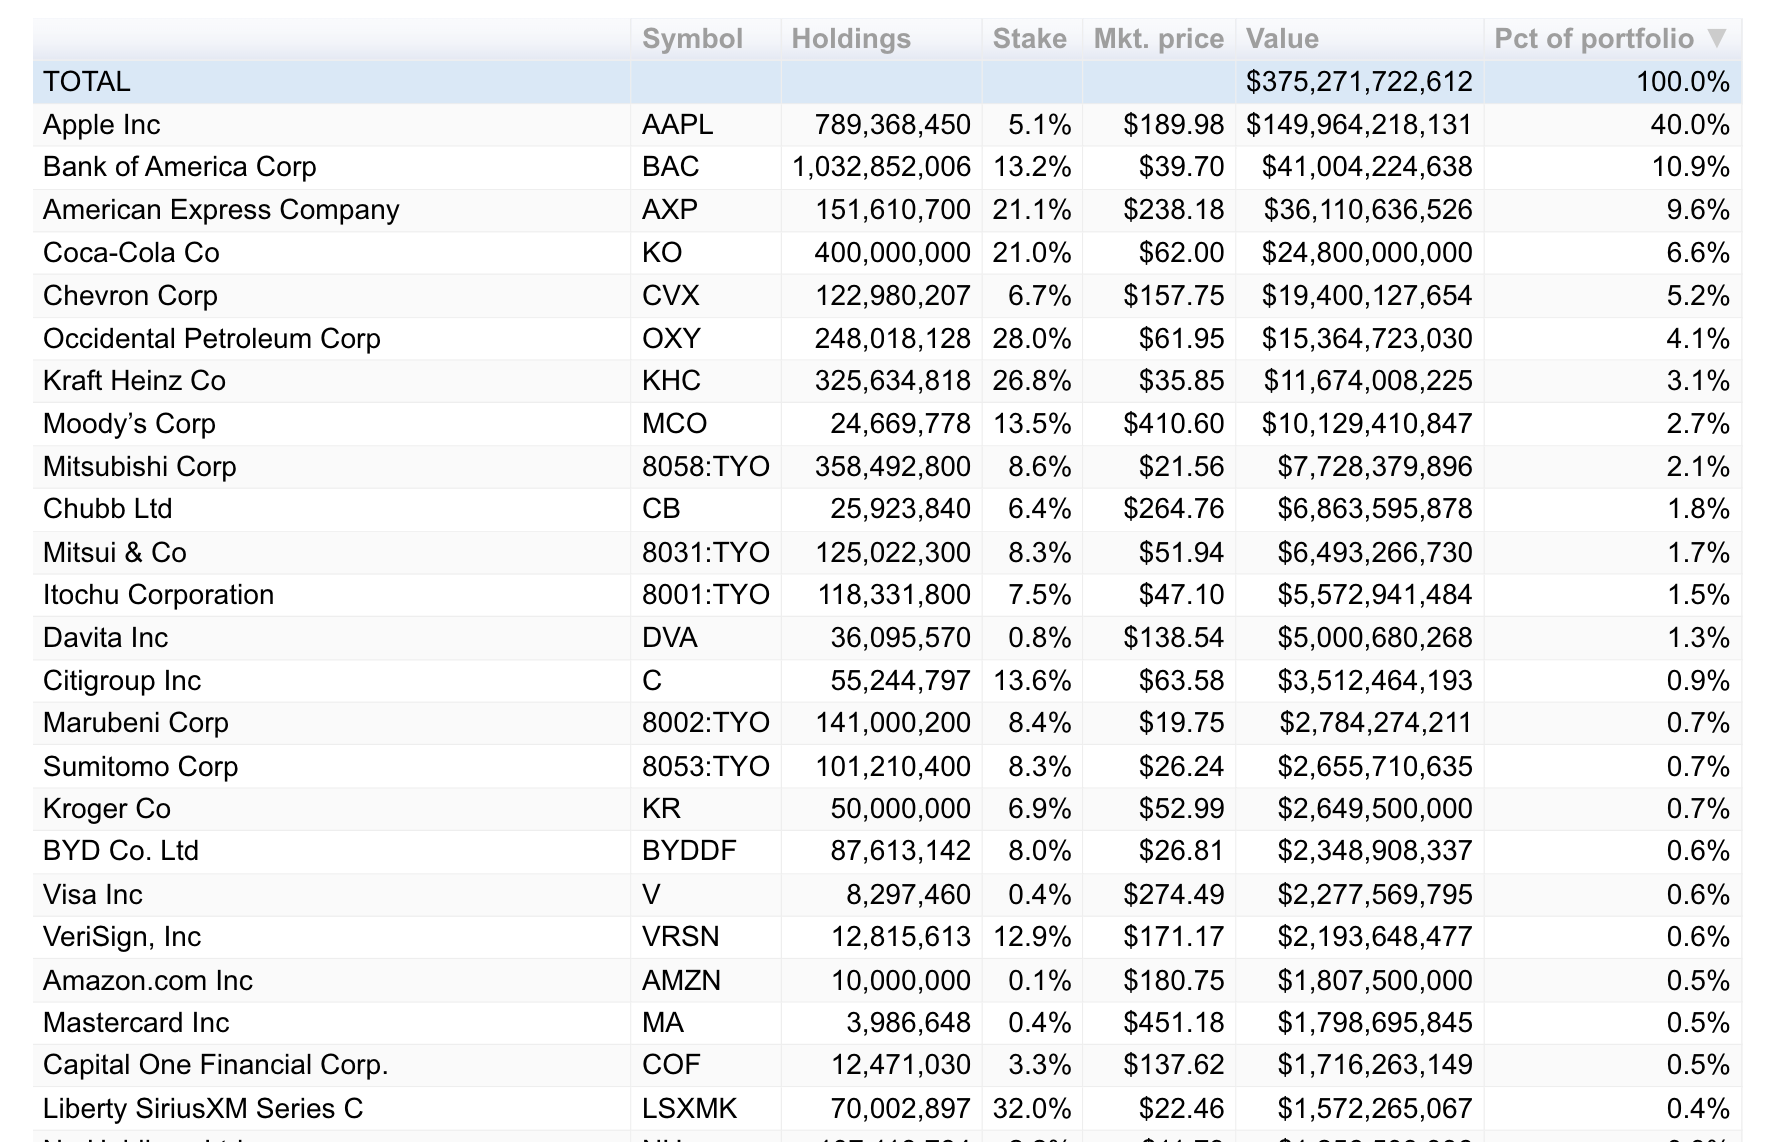Select Mastercard Inc row name
Screen dimensions: 1768x1142
point(136,1023)
